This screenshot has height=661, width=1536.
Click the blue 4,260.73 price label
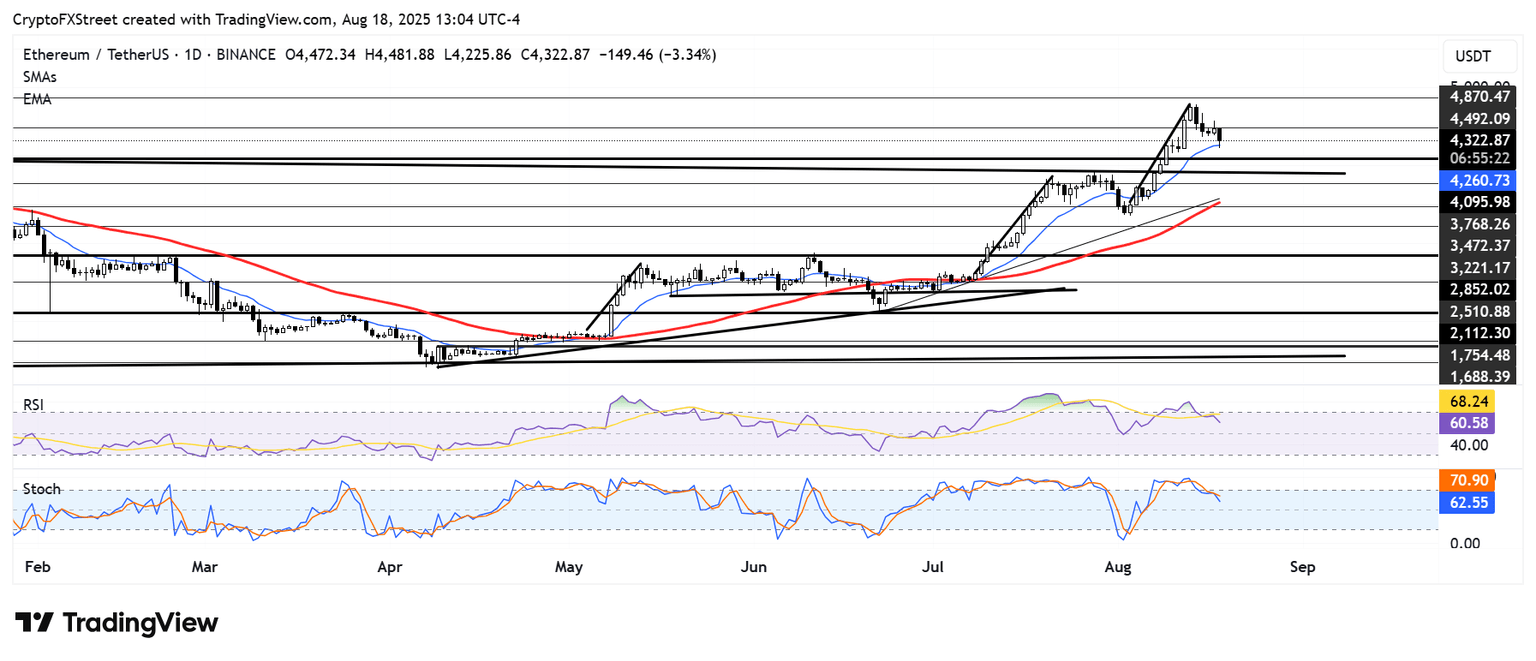pyautogui.click(x=1479, y=180)
